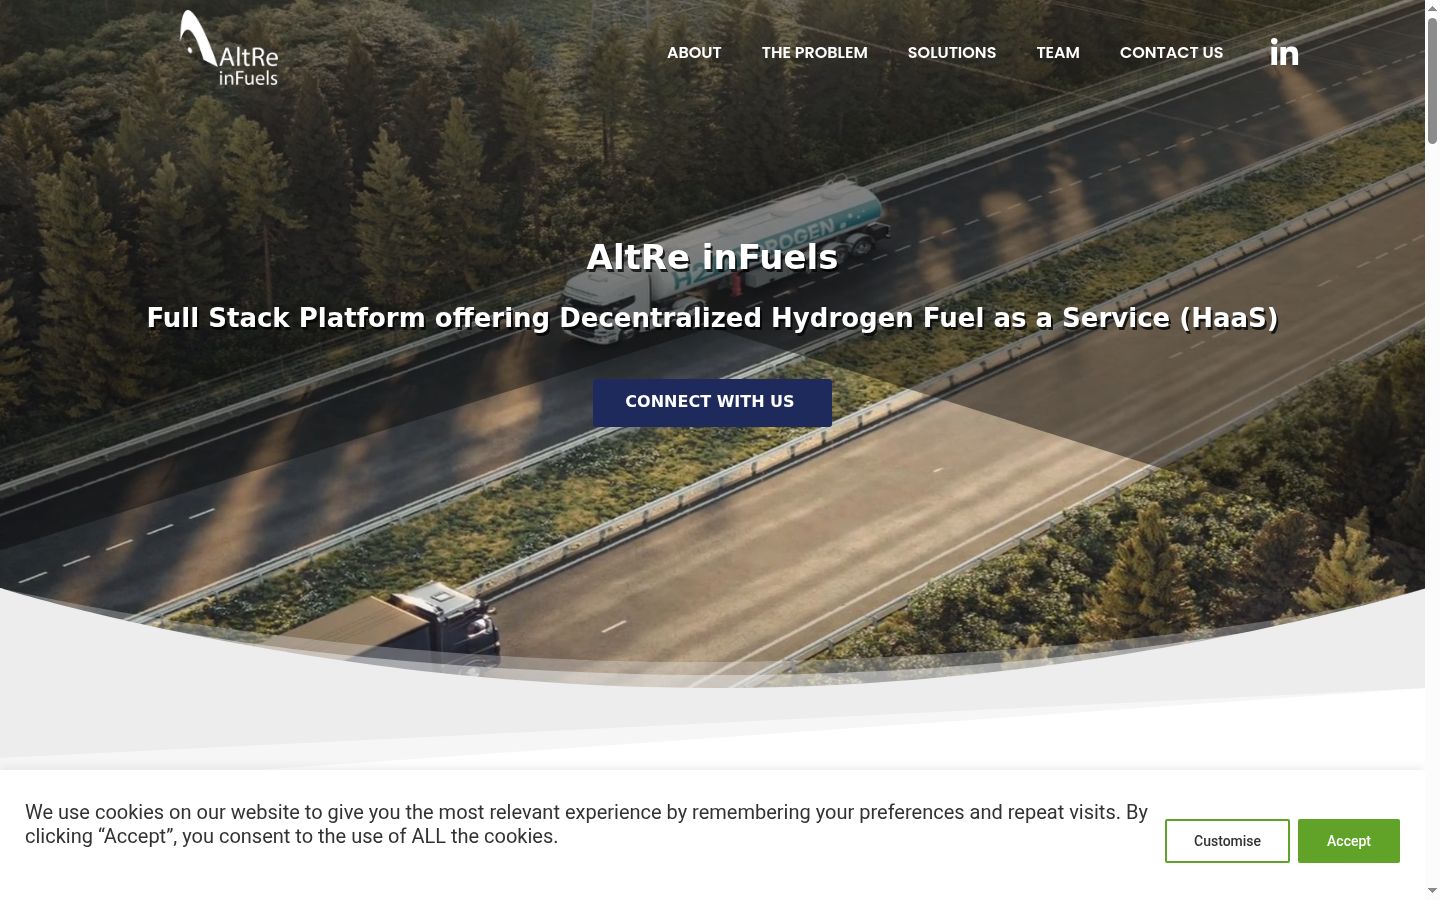This screenshot has width=1440, height=900.
Task: Open Contact Us in navigation
Action: click(1171, 53)
